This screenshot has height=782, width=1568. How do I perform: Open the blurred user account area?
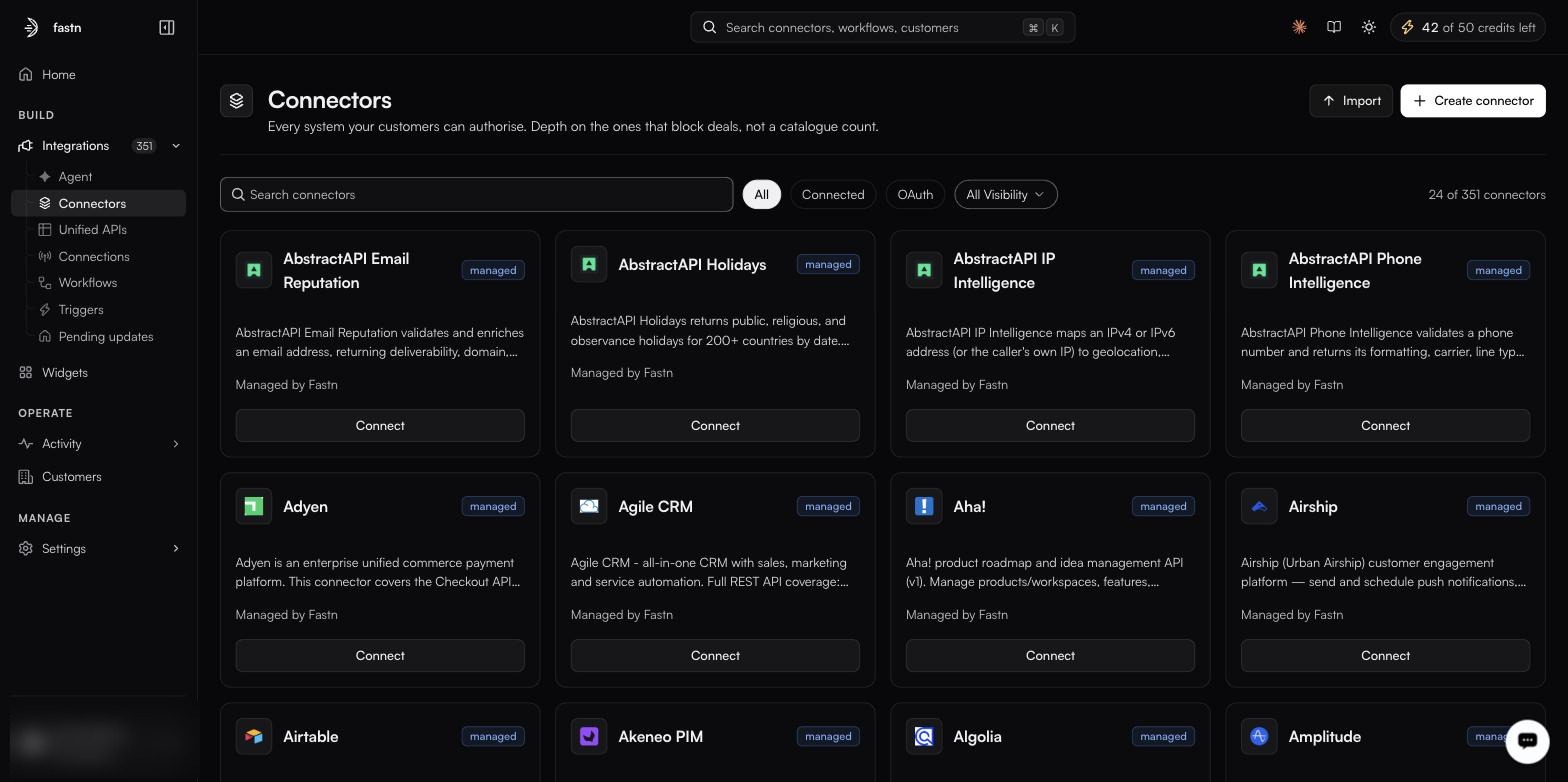point(98,741)
